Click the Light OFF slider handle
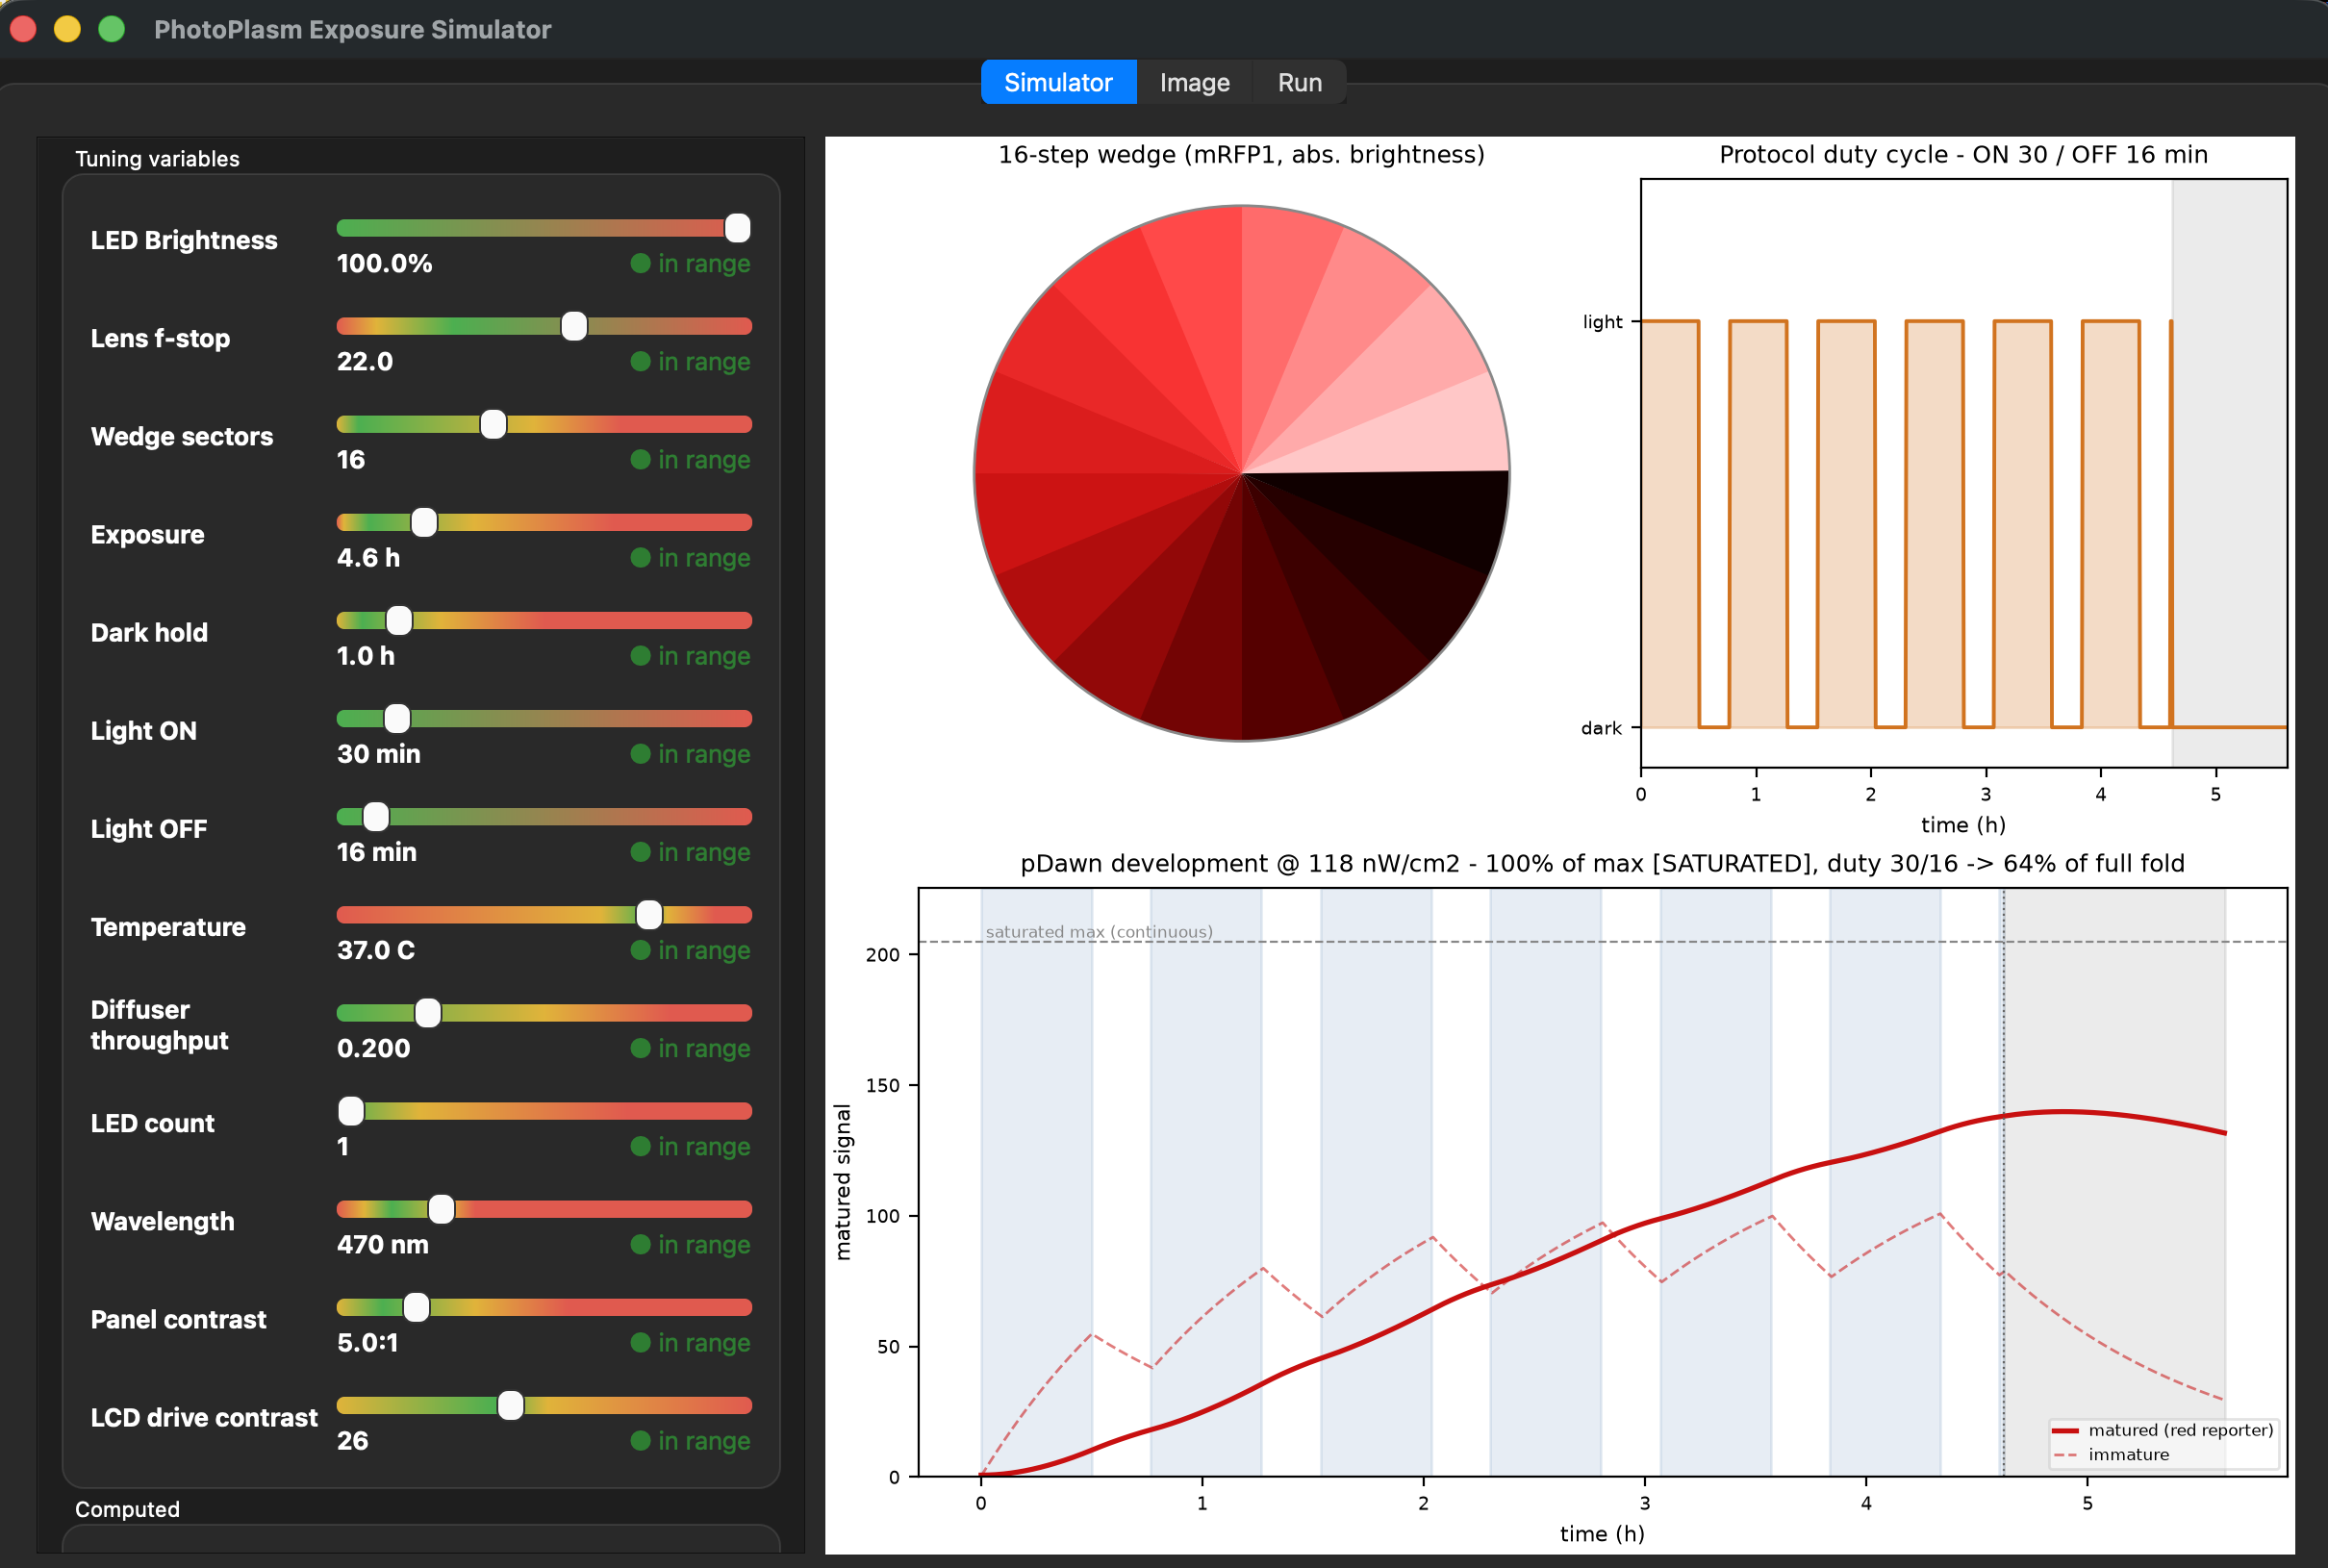Image resolution: width=2328 pixels, height=1568 pixels. pyautogui.click(x=376, y=816)
